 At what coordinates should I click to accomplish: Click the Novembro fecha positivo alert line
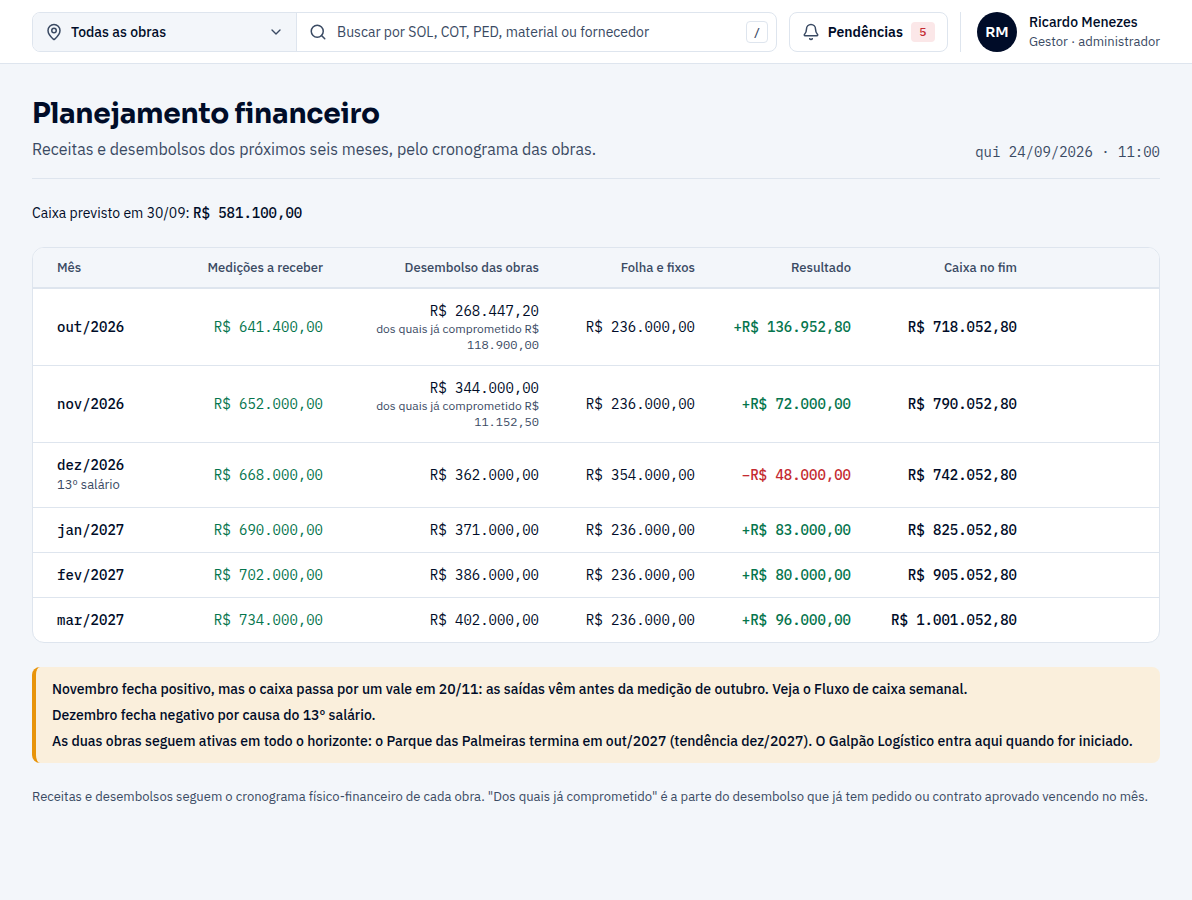click(x=509, y=689)
